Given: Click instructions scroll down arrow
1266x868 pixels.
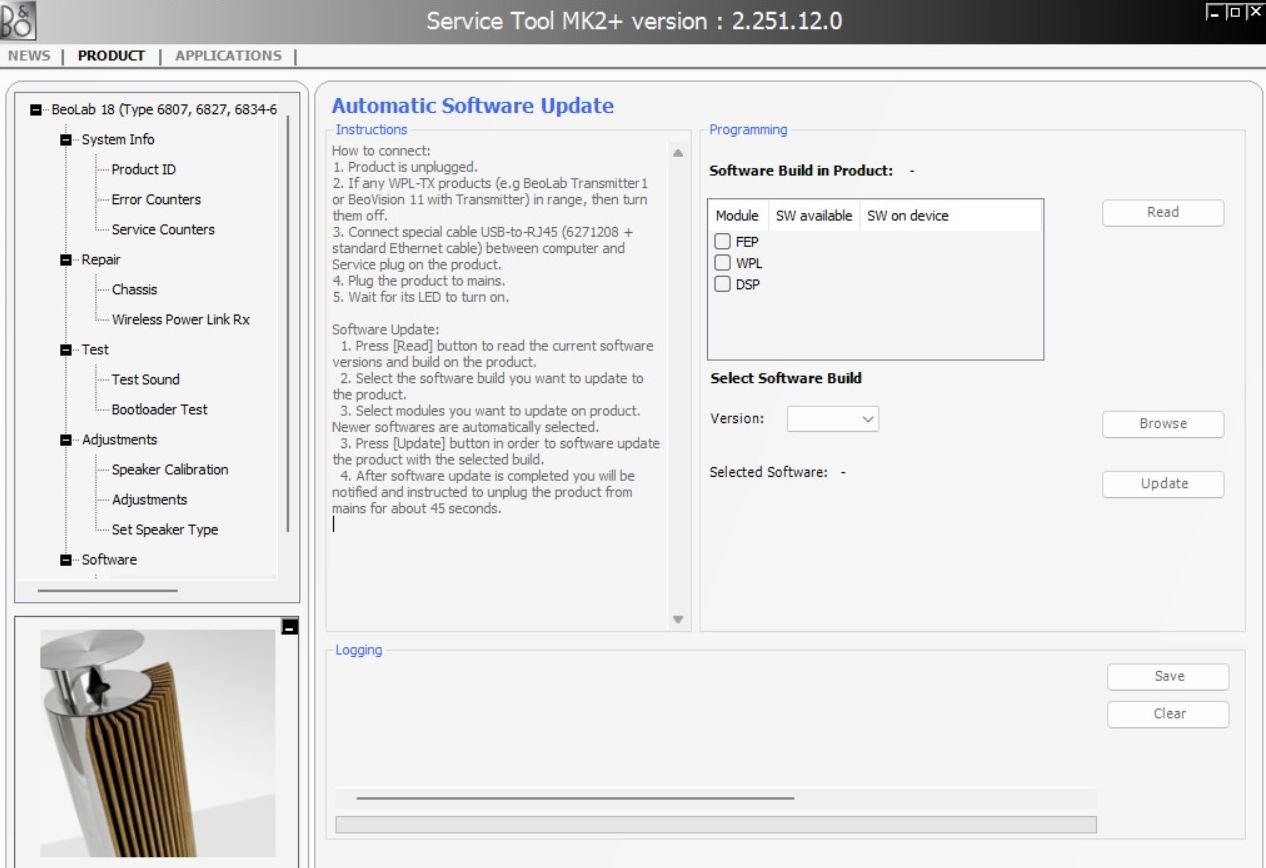Looking at the screenshot, I should [677, 619].
